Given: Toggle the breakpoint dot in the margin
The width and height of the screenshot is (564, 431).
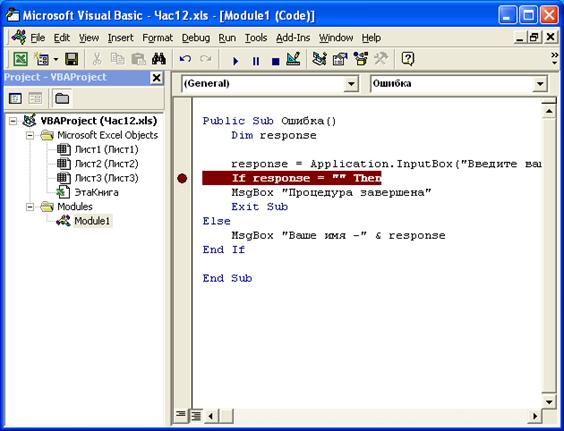Looking at the screenshot, I should click(182, 178).
